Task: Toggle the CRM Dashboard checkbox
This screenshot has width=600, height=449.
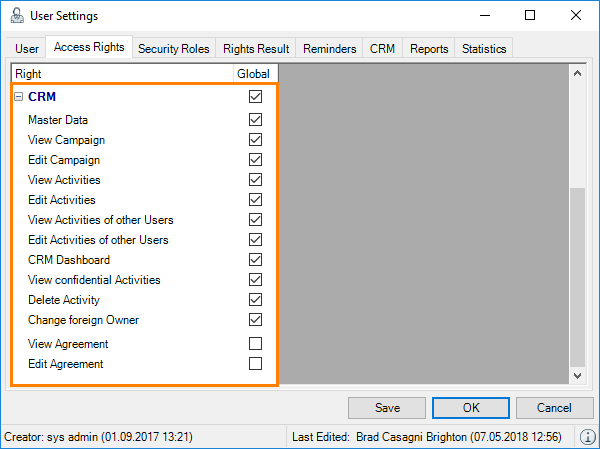Action: click(x=255, y=260)
